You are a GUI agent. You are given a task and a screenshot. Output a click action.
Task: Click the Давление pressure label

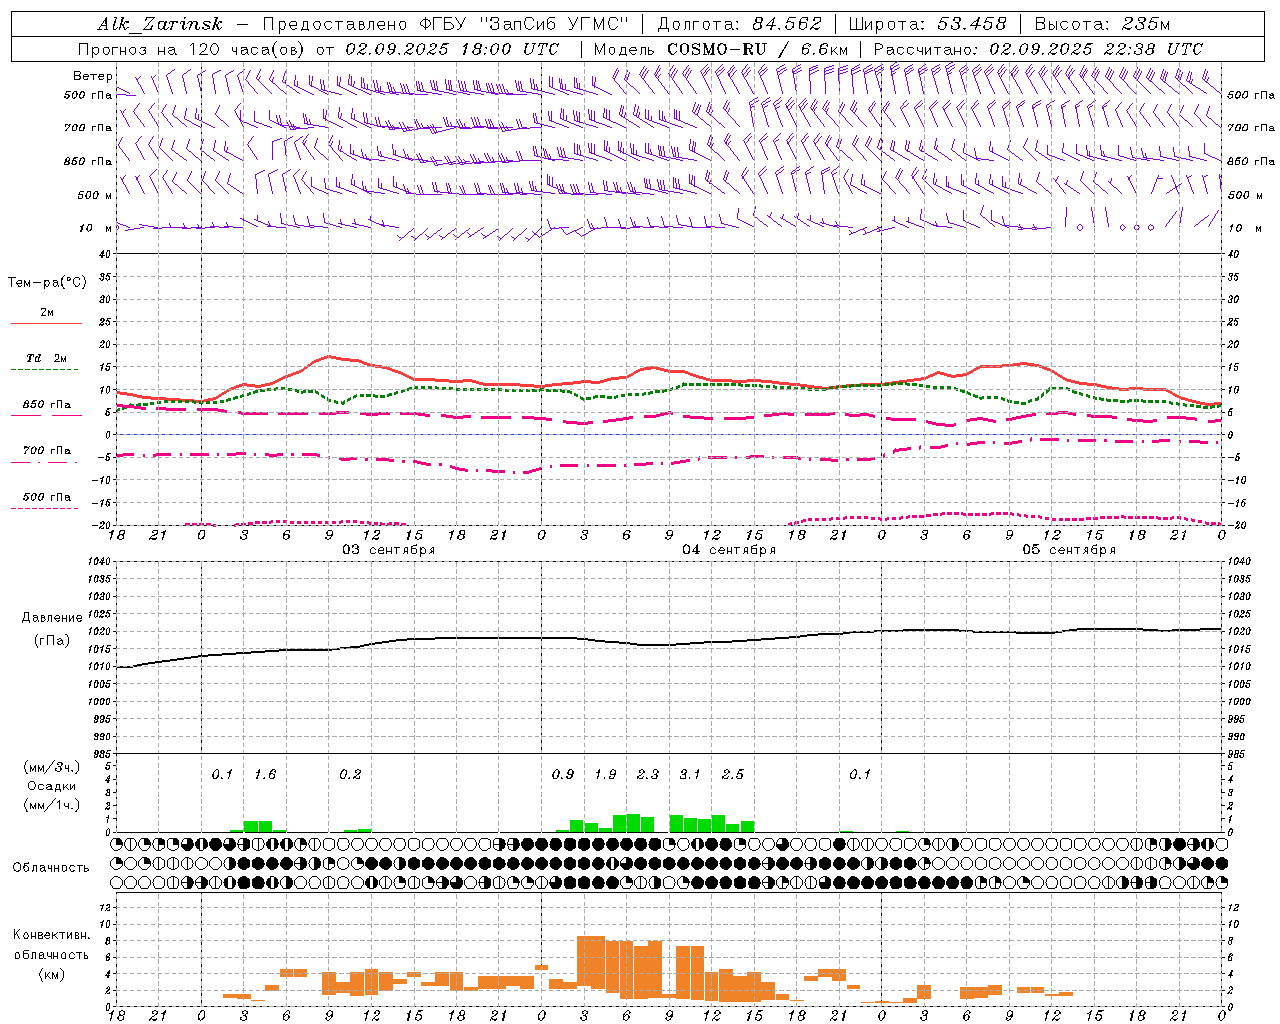pos(52,618)
